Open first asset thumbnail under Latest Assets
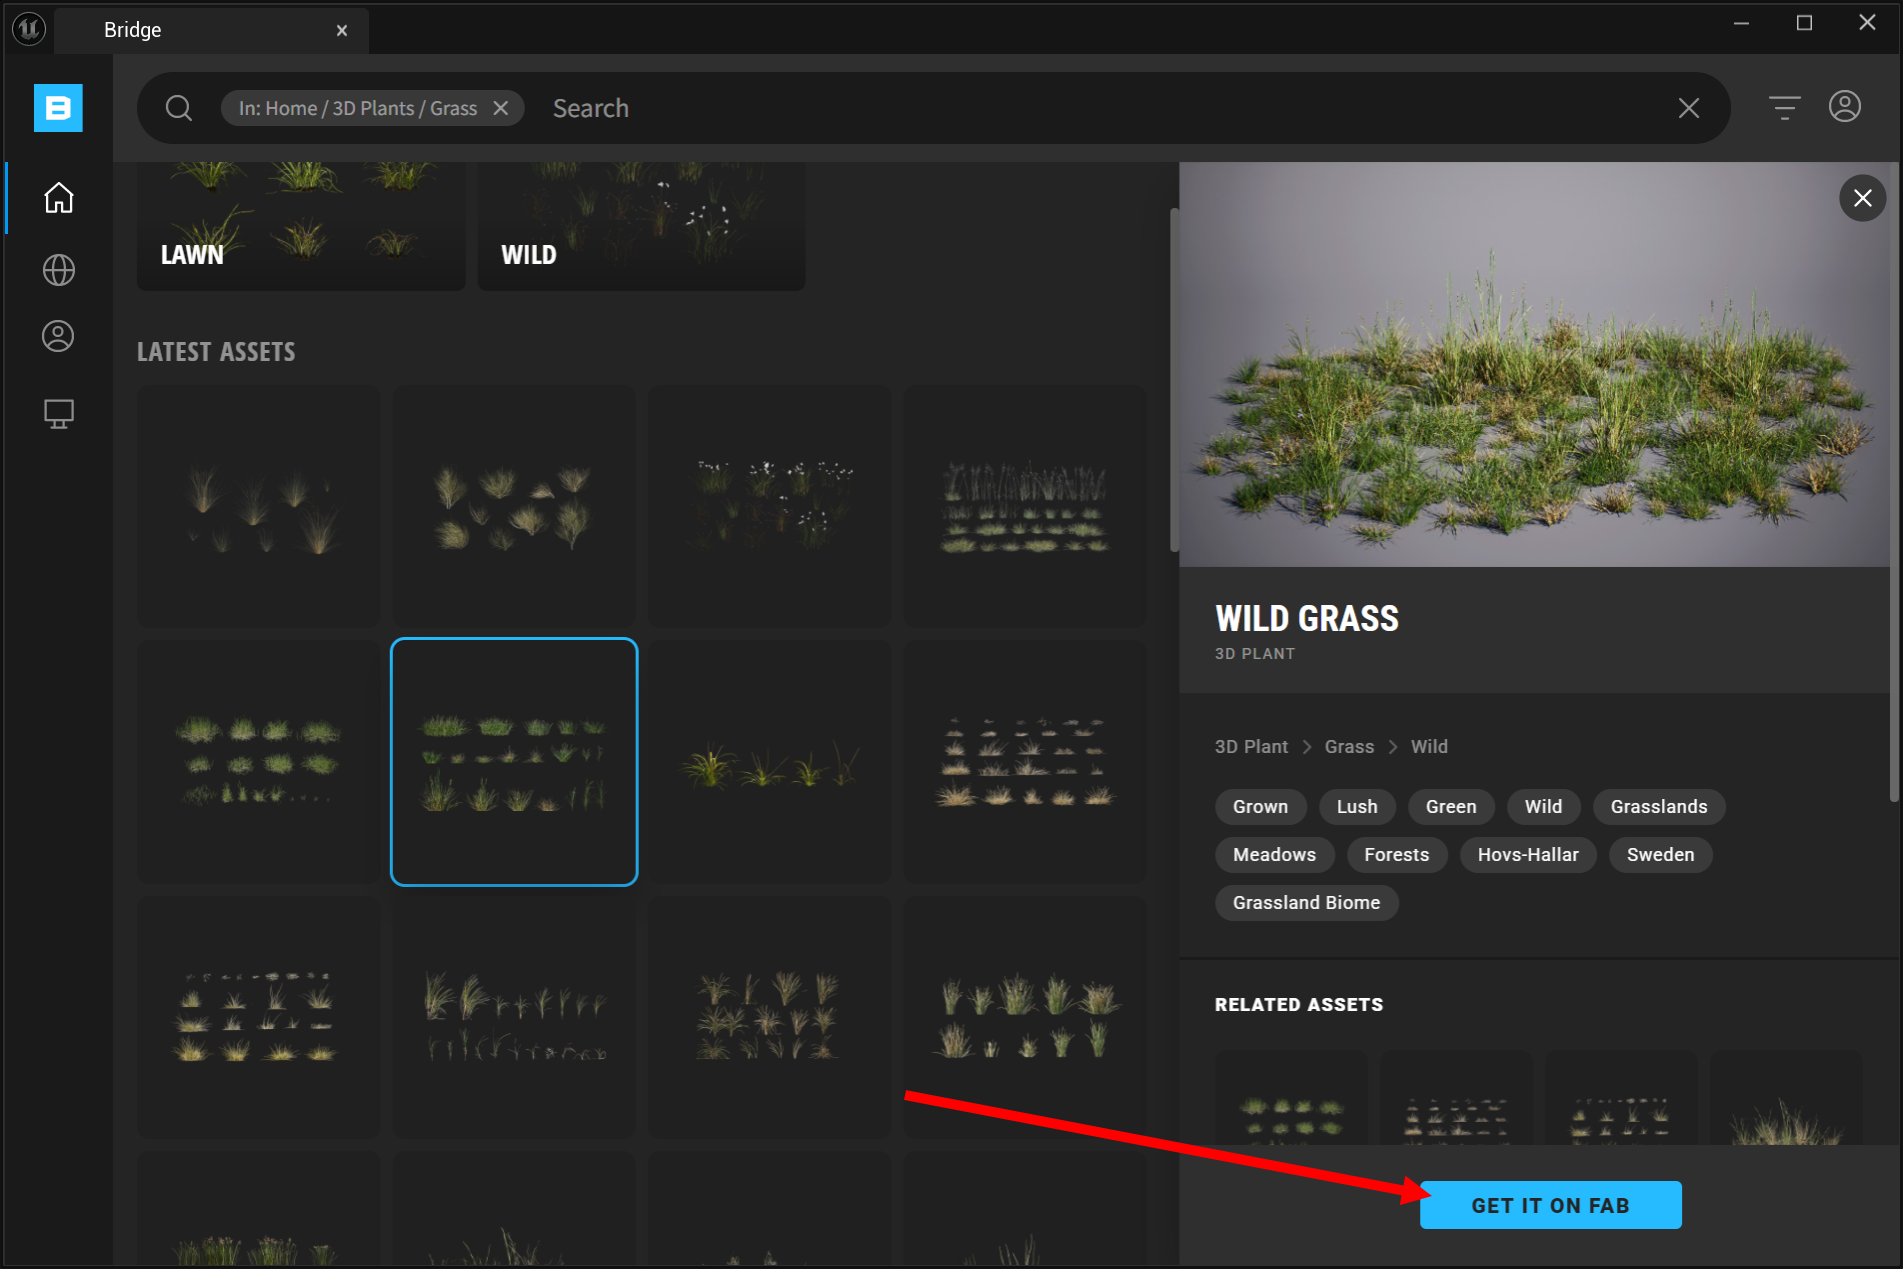 pyautogui.click(x=259, y=507)
